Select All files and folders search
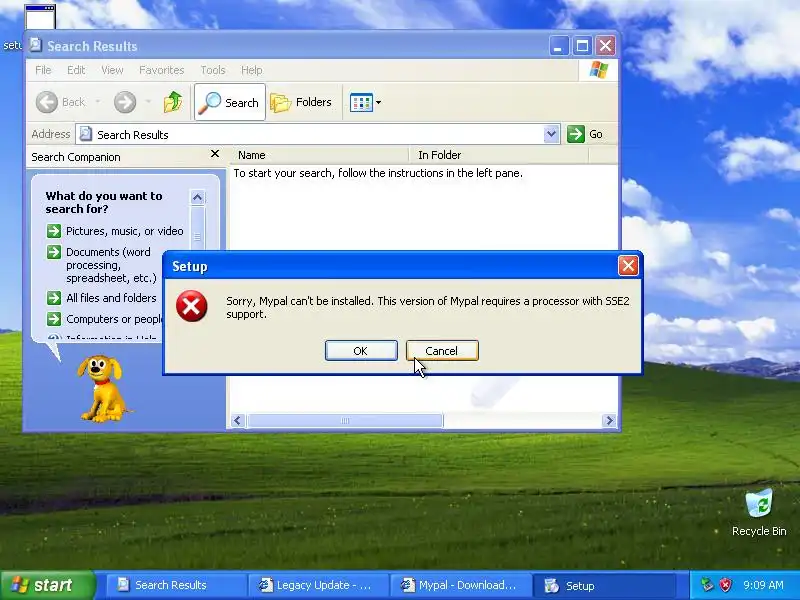 (111, 298)
